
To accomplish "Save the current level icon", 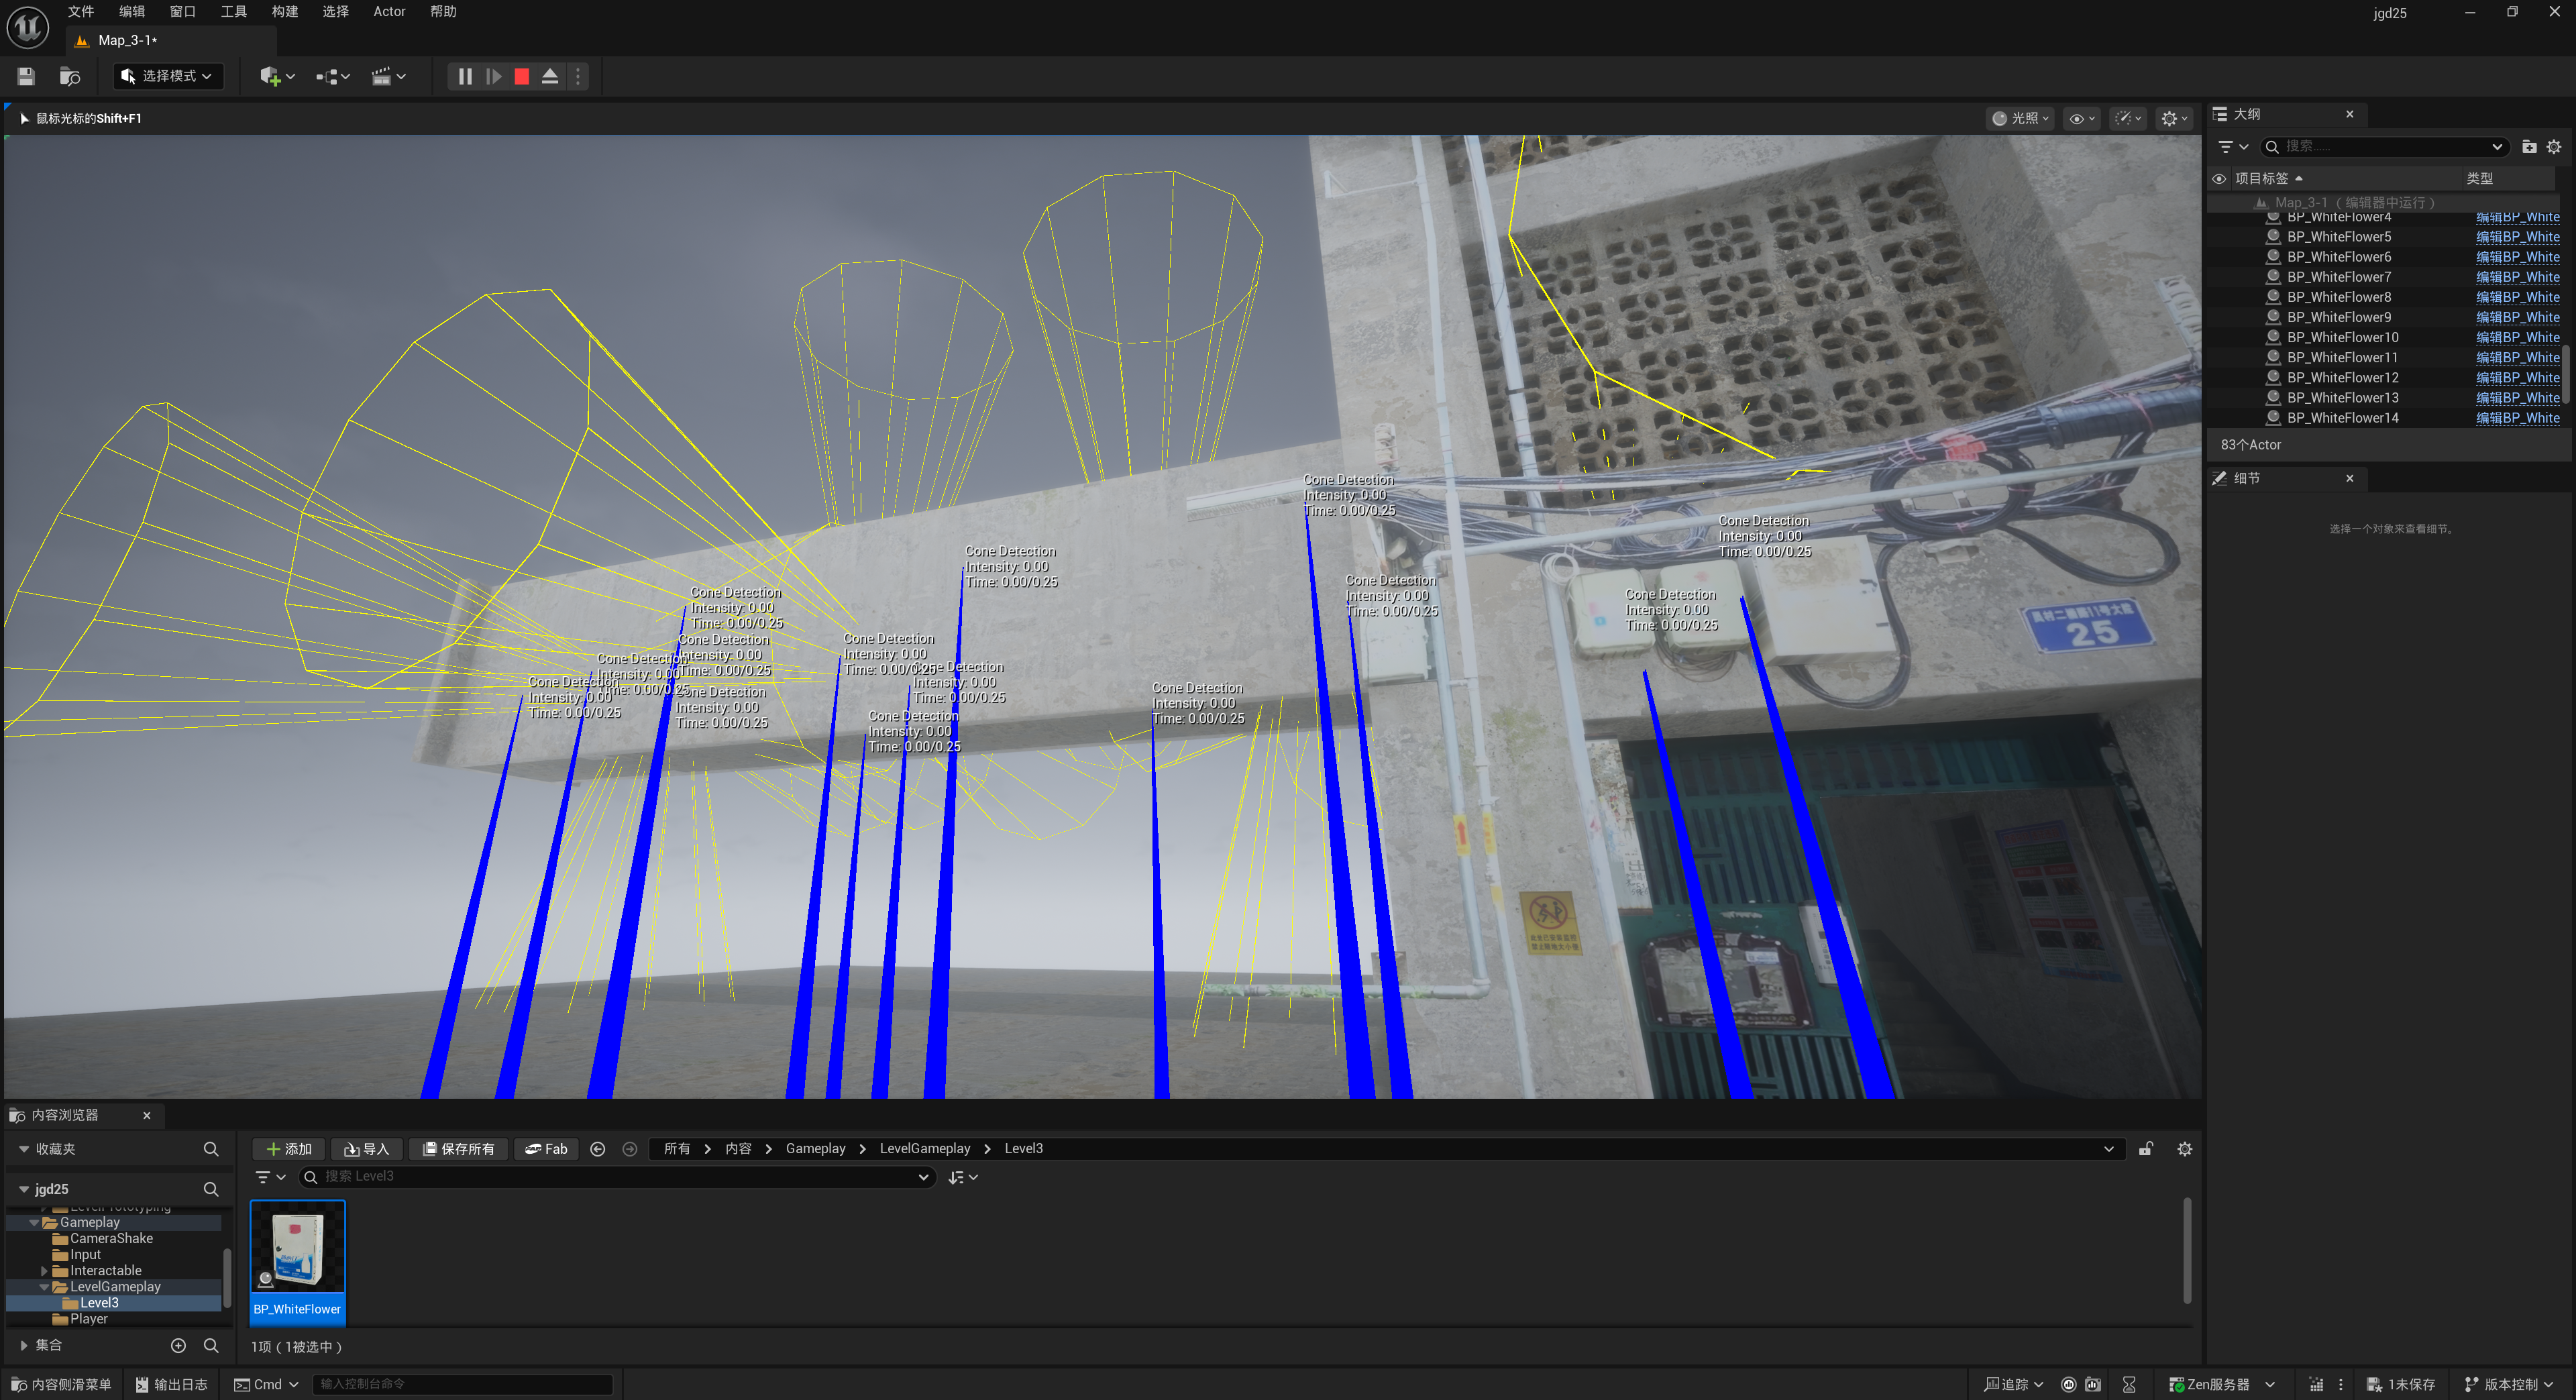I will 26,76.
